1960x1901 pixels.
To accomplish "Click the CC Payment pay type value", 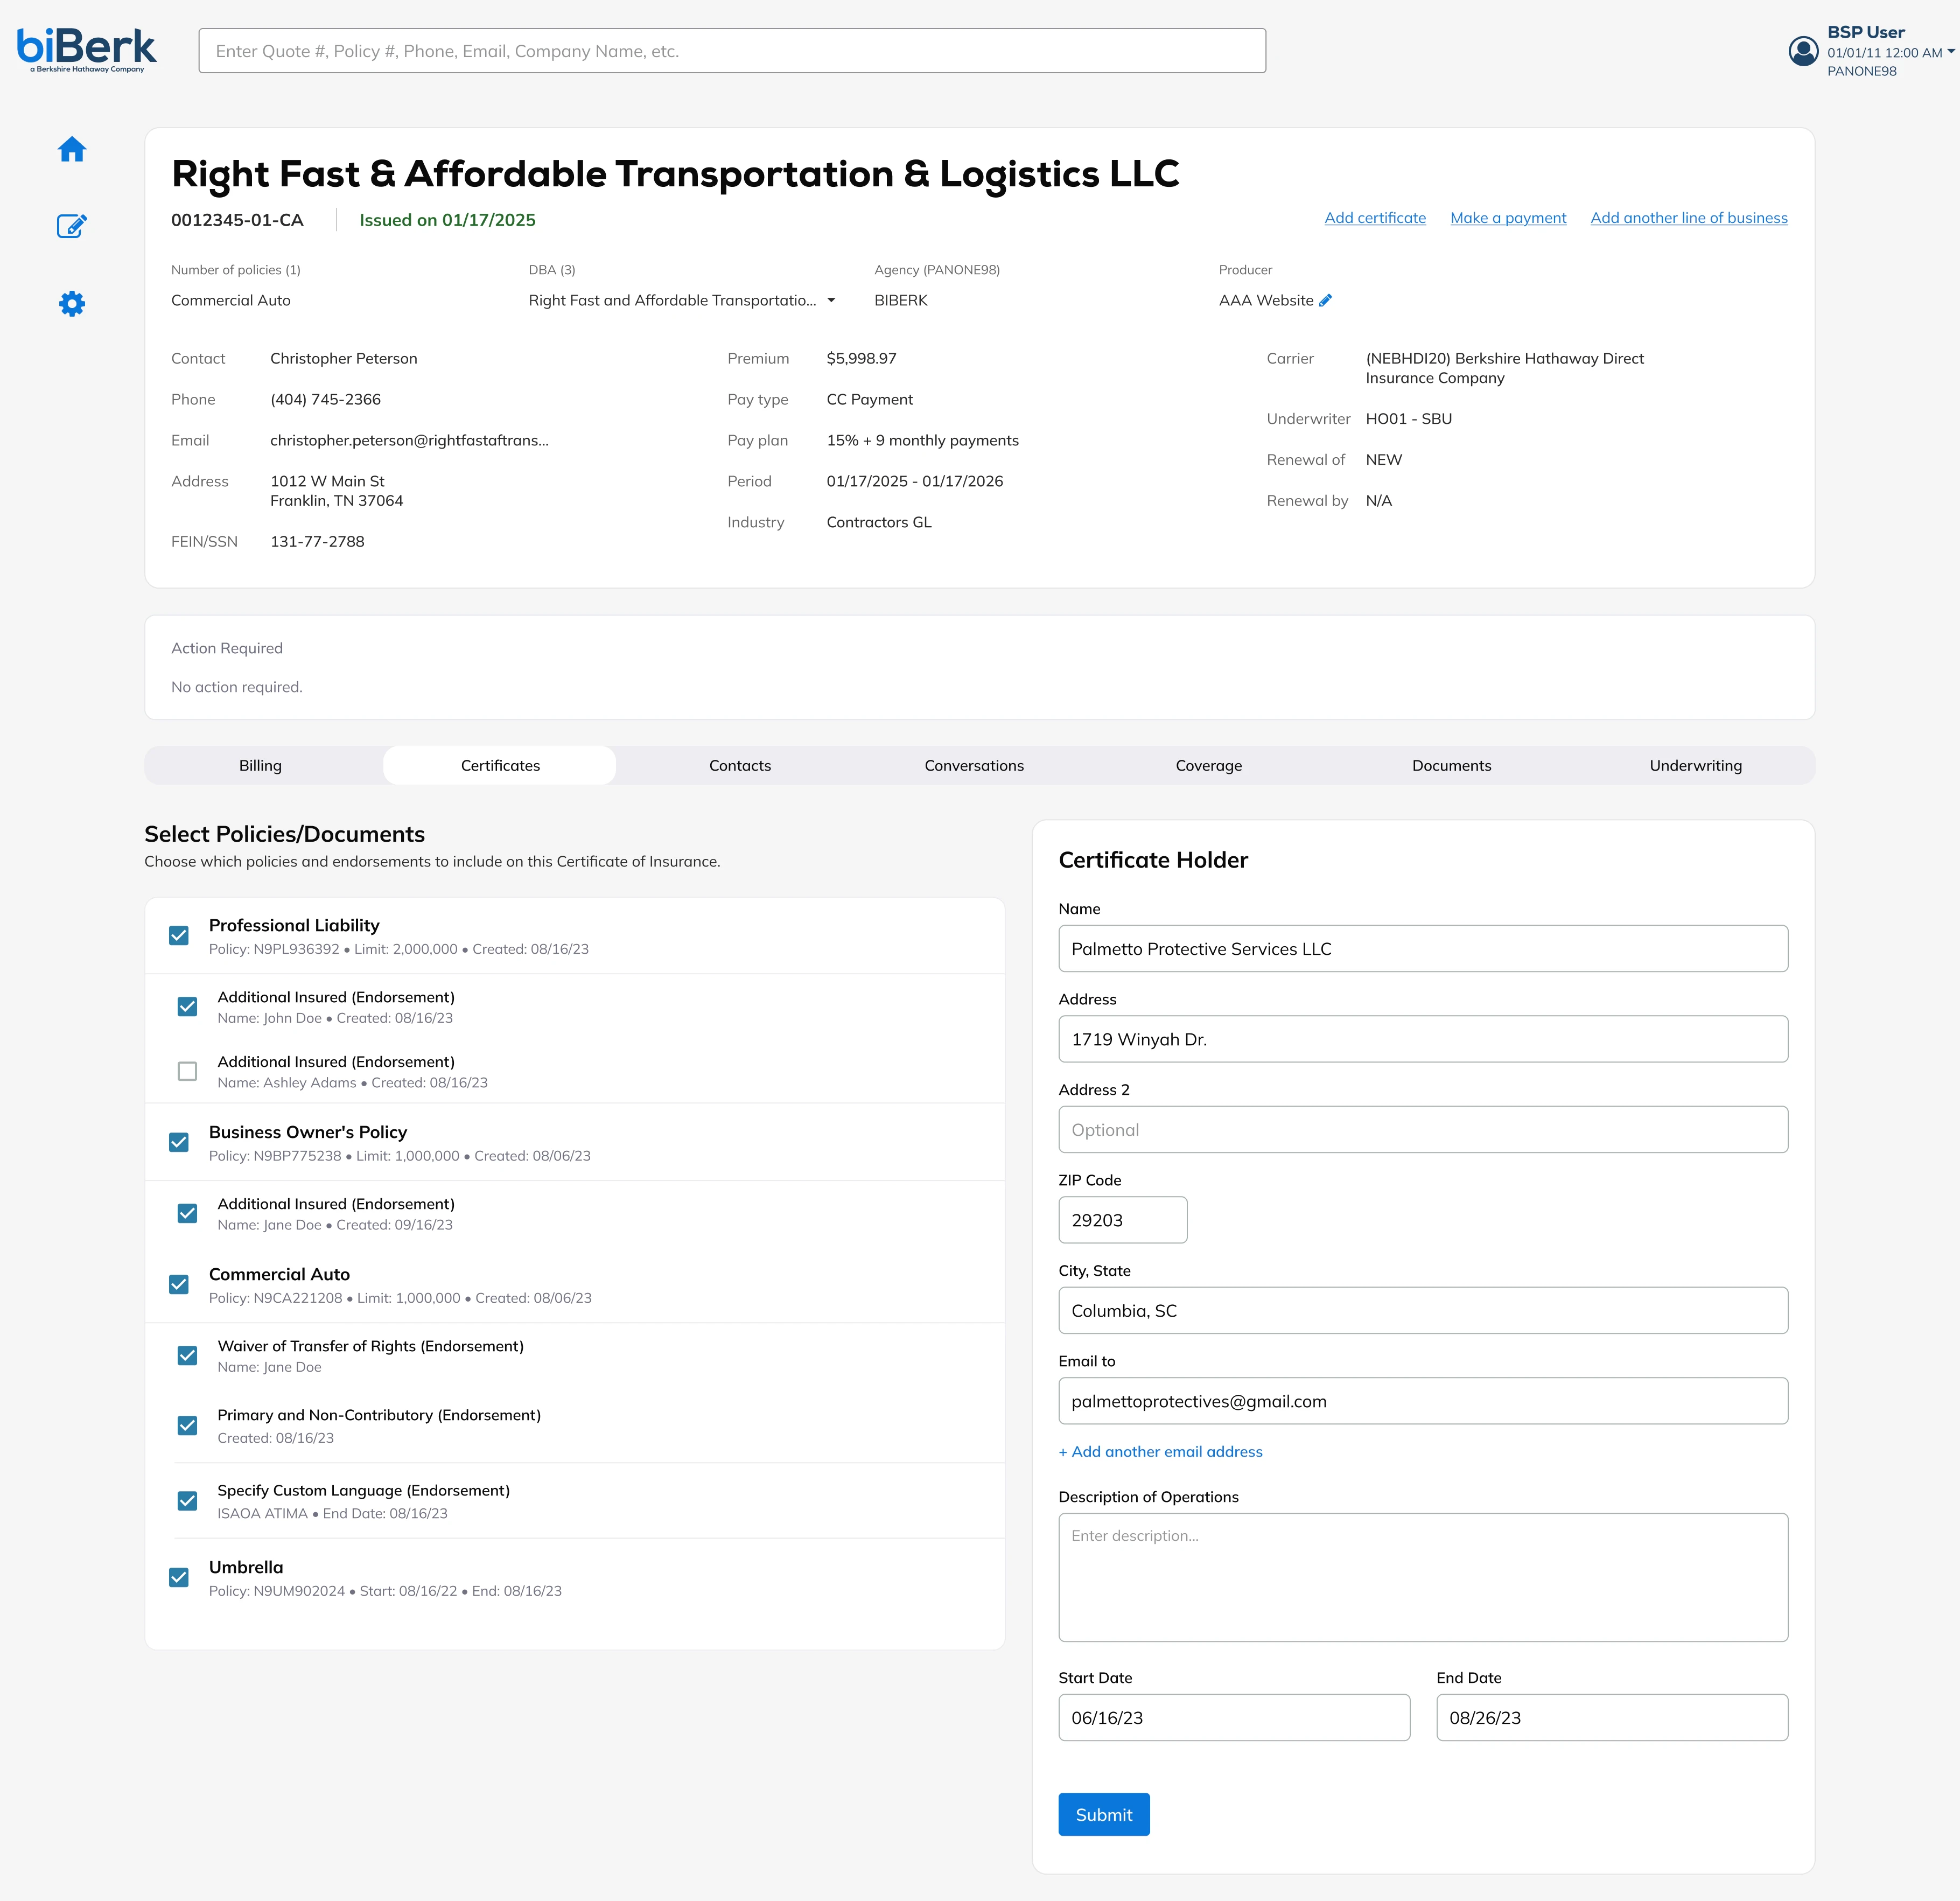I will click(x=870, y=399).
